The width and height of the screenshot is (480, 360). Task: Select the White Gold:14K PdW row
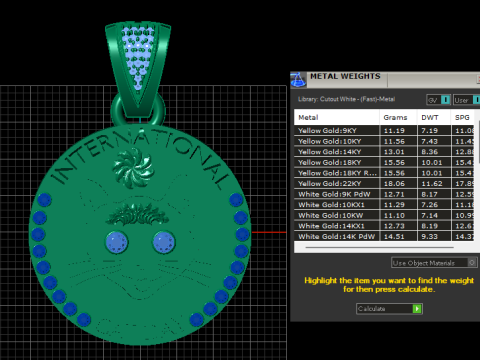tap(384, 236)
